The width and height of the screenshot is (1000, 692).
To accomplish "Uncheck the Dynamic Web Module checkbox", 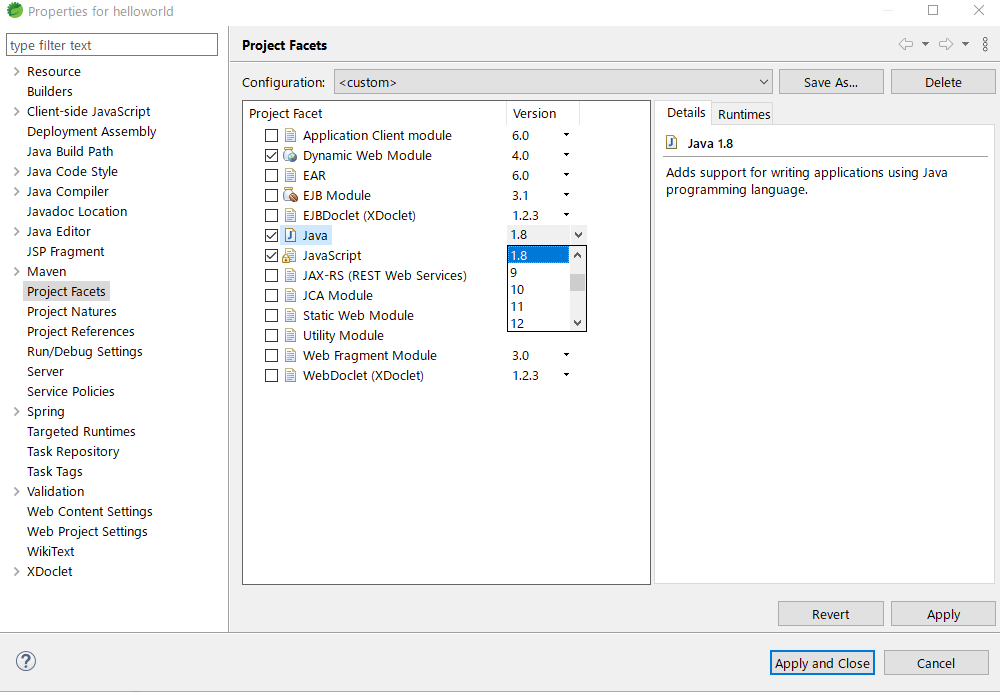I will [271, 155].
